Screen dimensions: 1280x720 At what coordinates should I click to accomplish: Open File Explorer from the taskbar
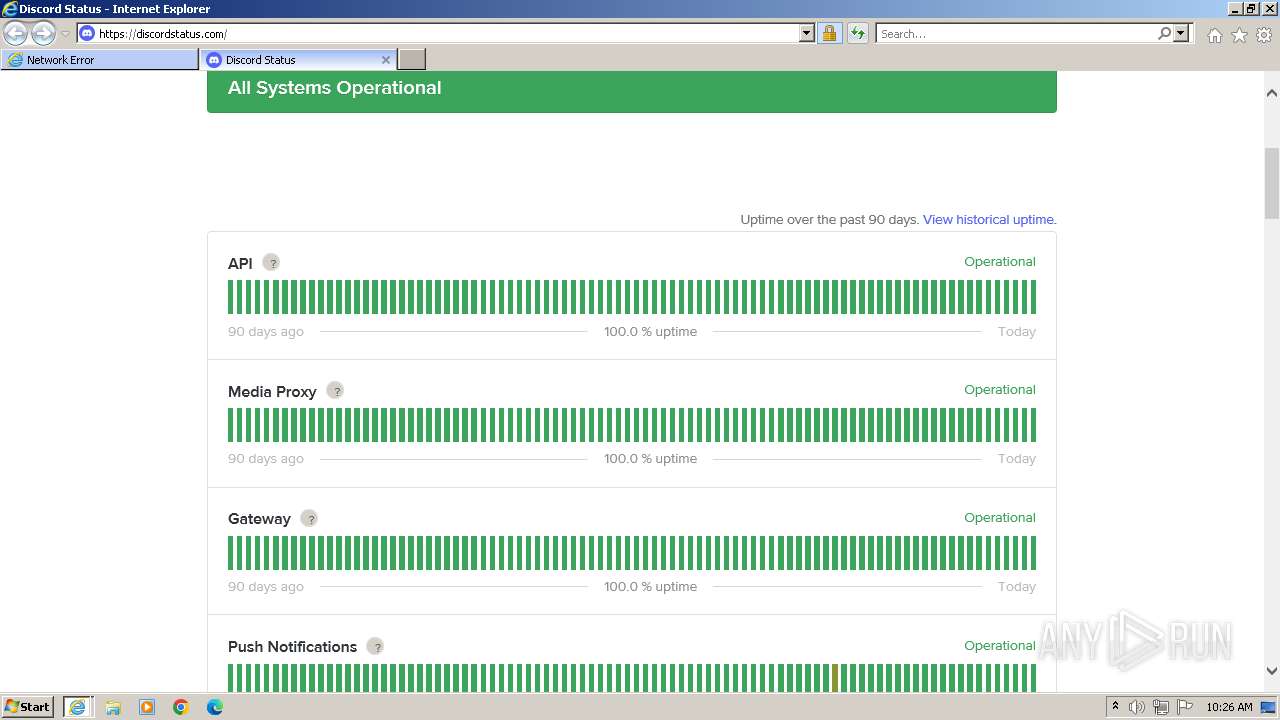pos(113,707)
